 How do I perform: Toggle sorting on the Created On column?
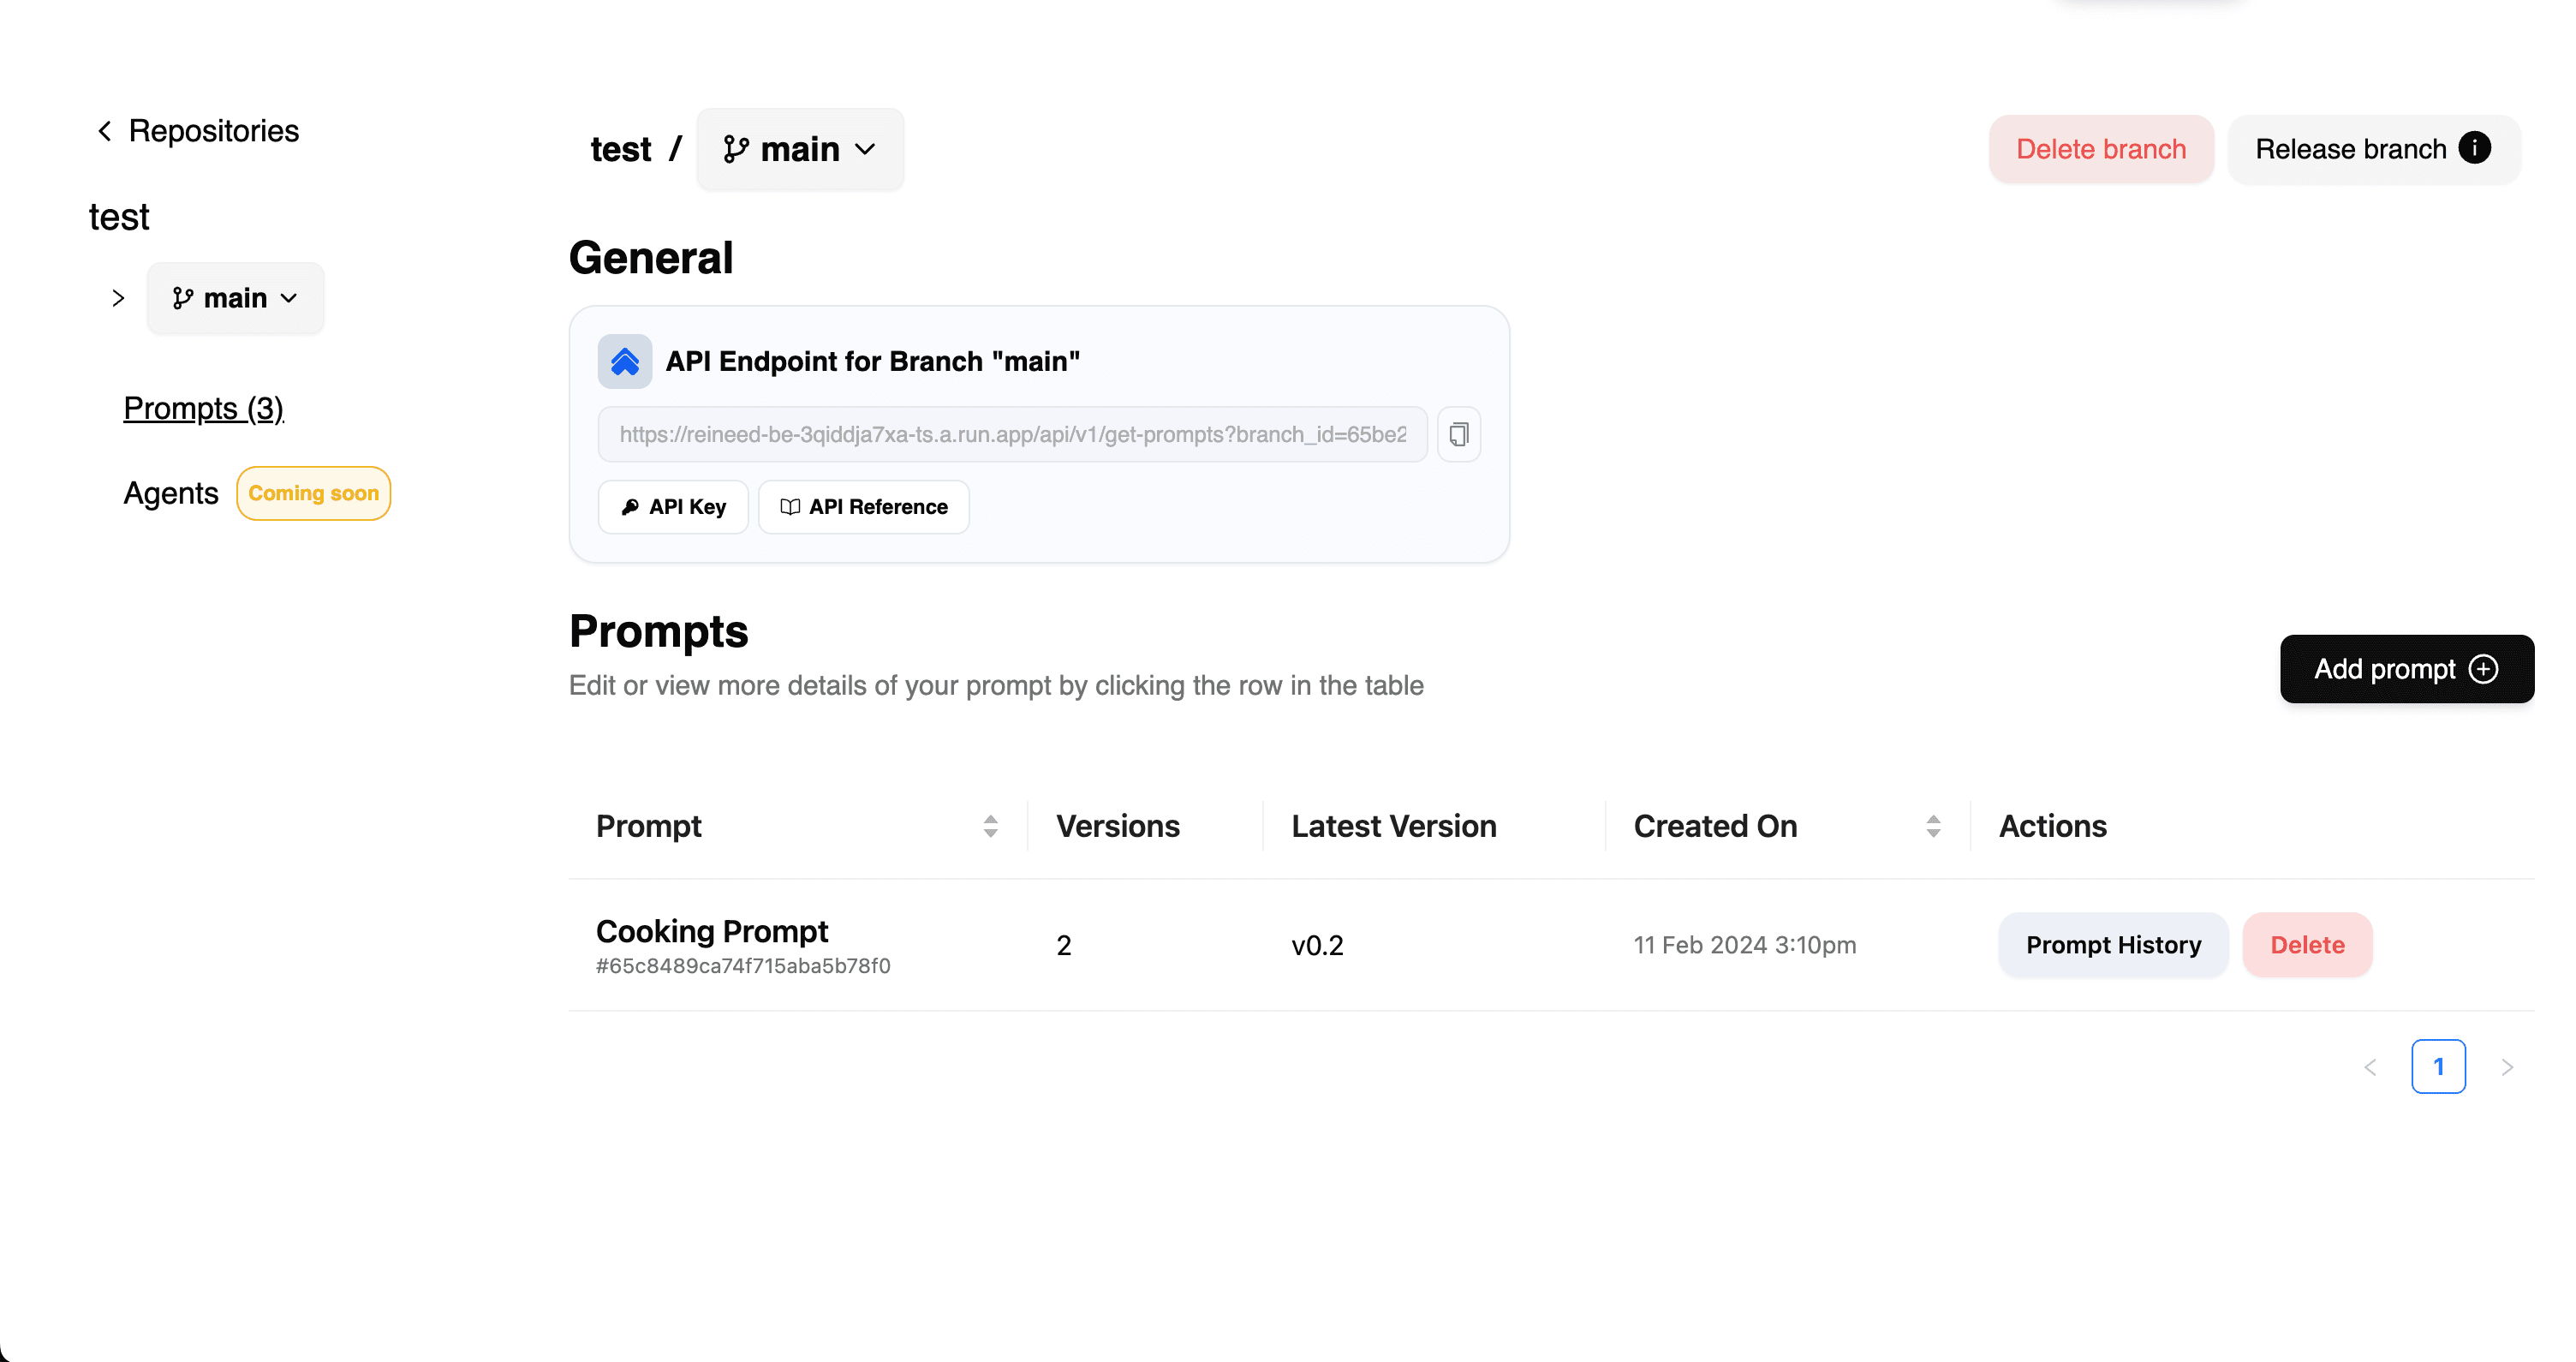click(1934, 825)
